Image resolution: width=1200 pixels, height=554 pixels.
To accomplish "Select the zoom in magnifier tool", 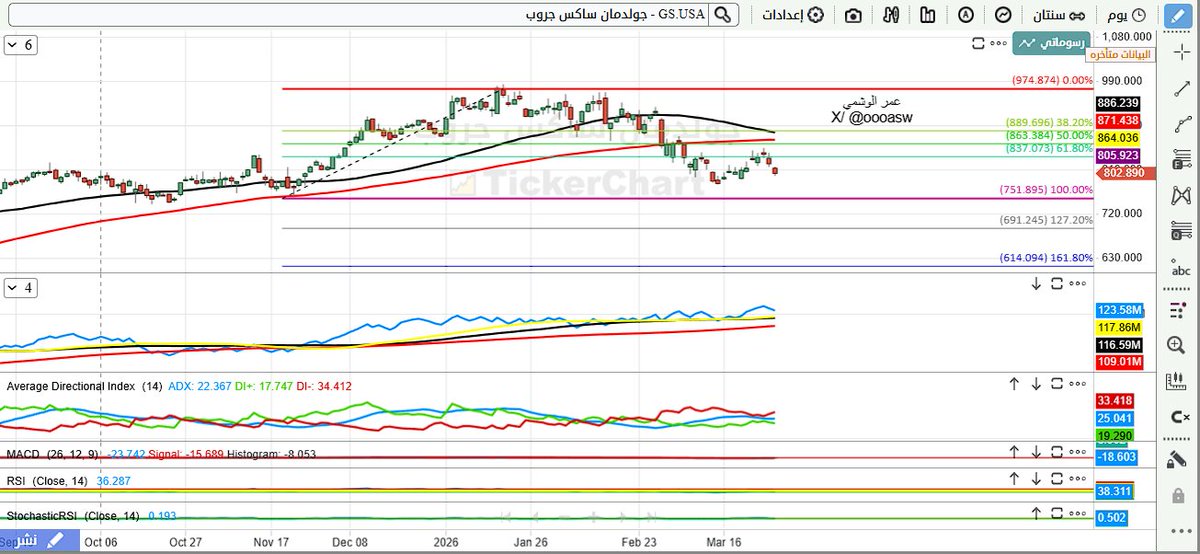I will 1175,344.
